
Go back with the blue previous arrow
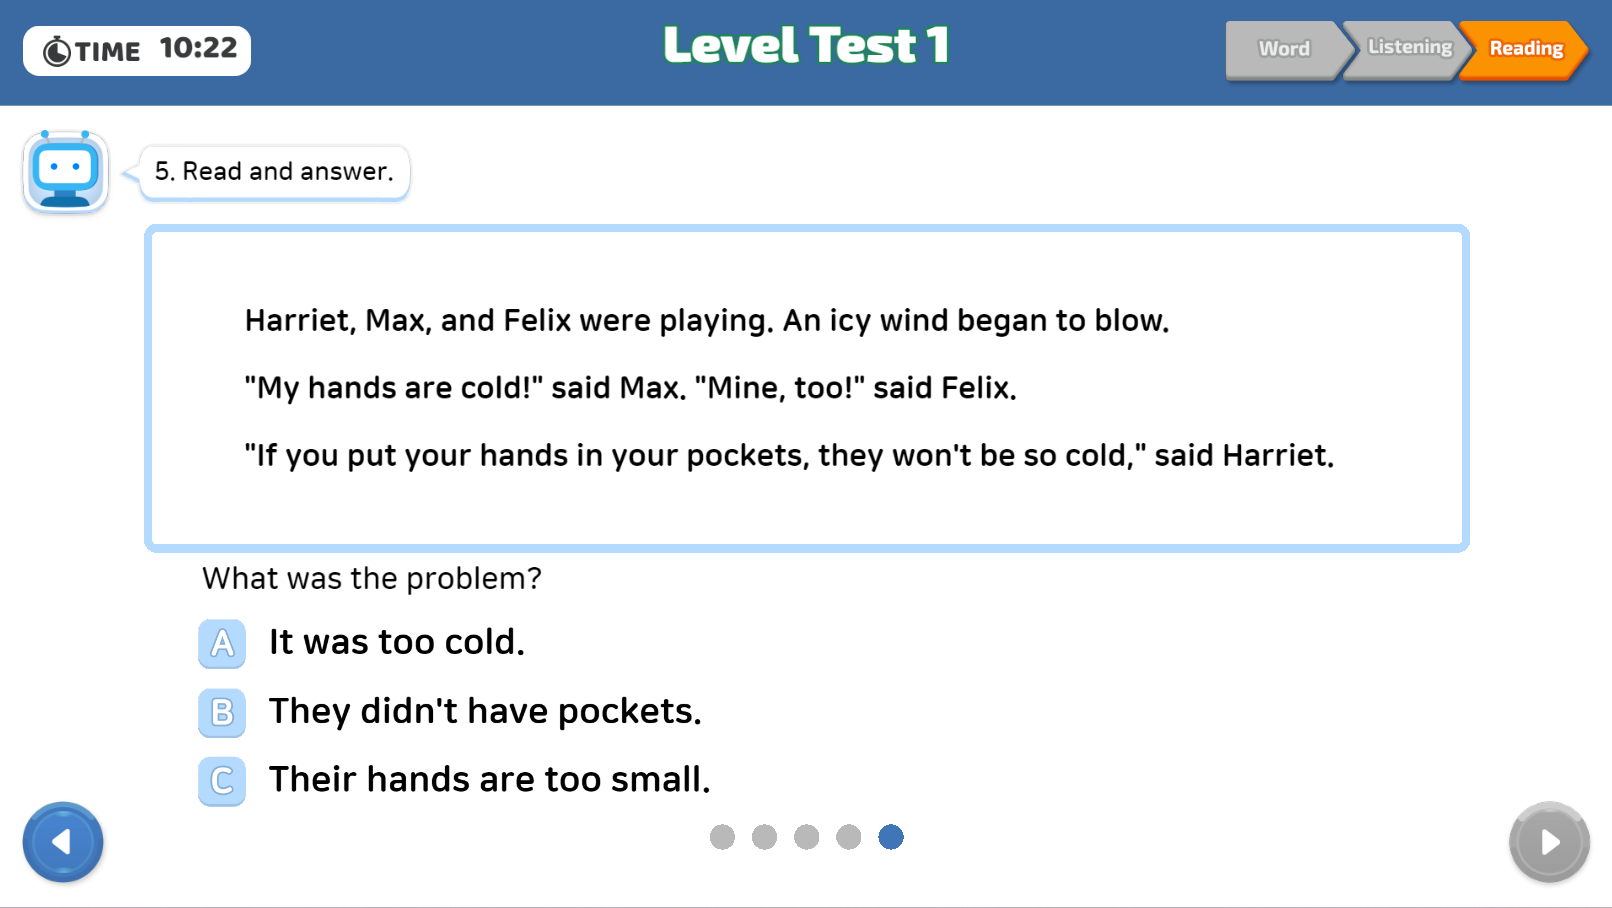(63, 842)
